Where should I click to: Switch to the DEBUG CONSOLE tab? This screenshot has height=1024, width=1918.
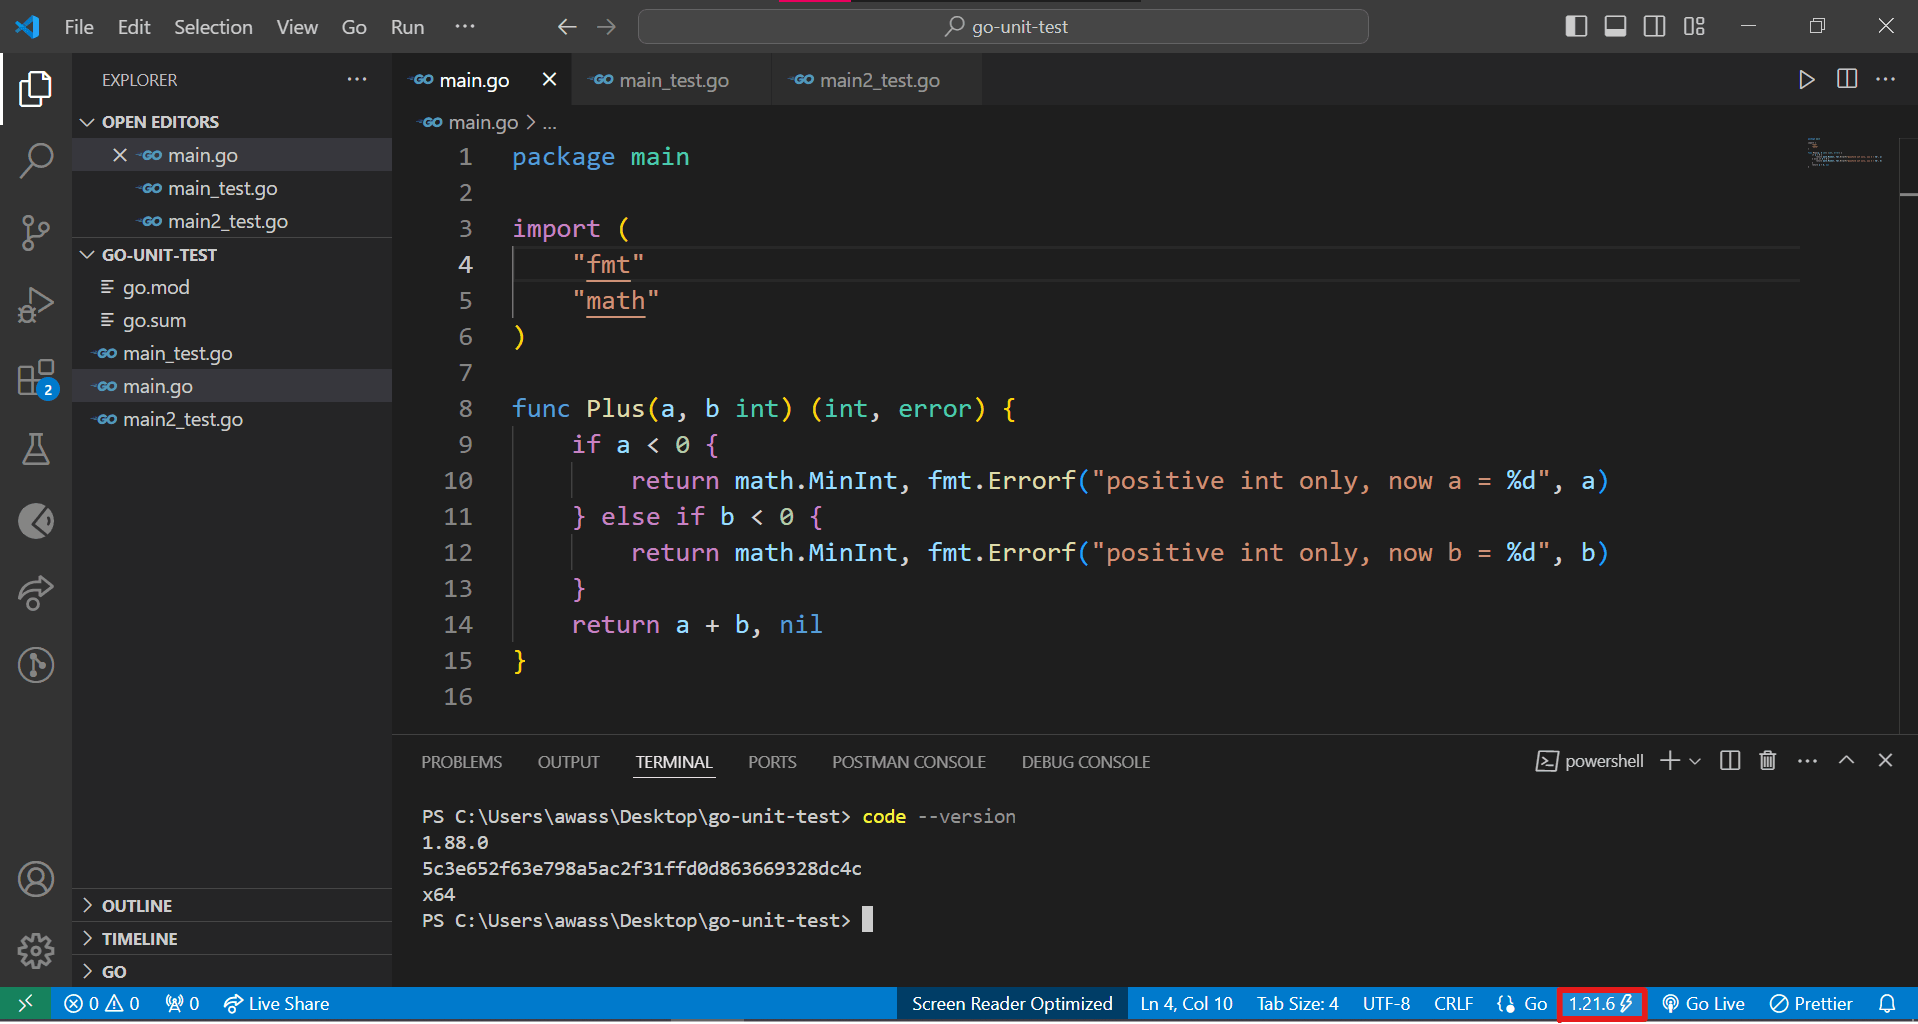1086,762
